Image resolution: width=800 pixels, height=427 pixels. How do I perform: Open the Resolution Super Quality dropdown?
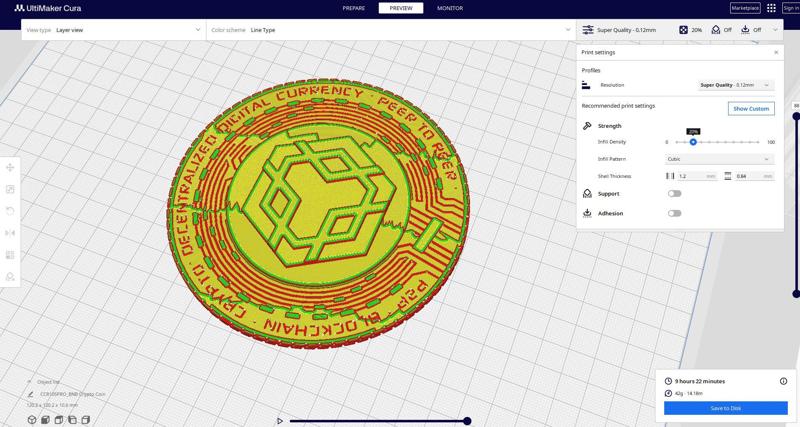click(735, 85)
